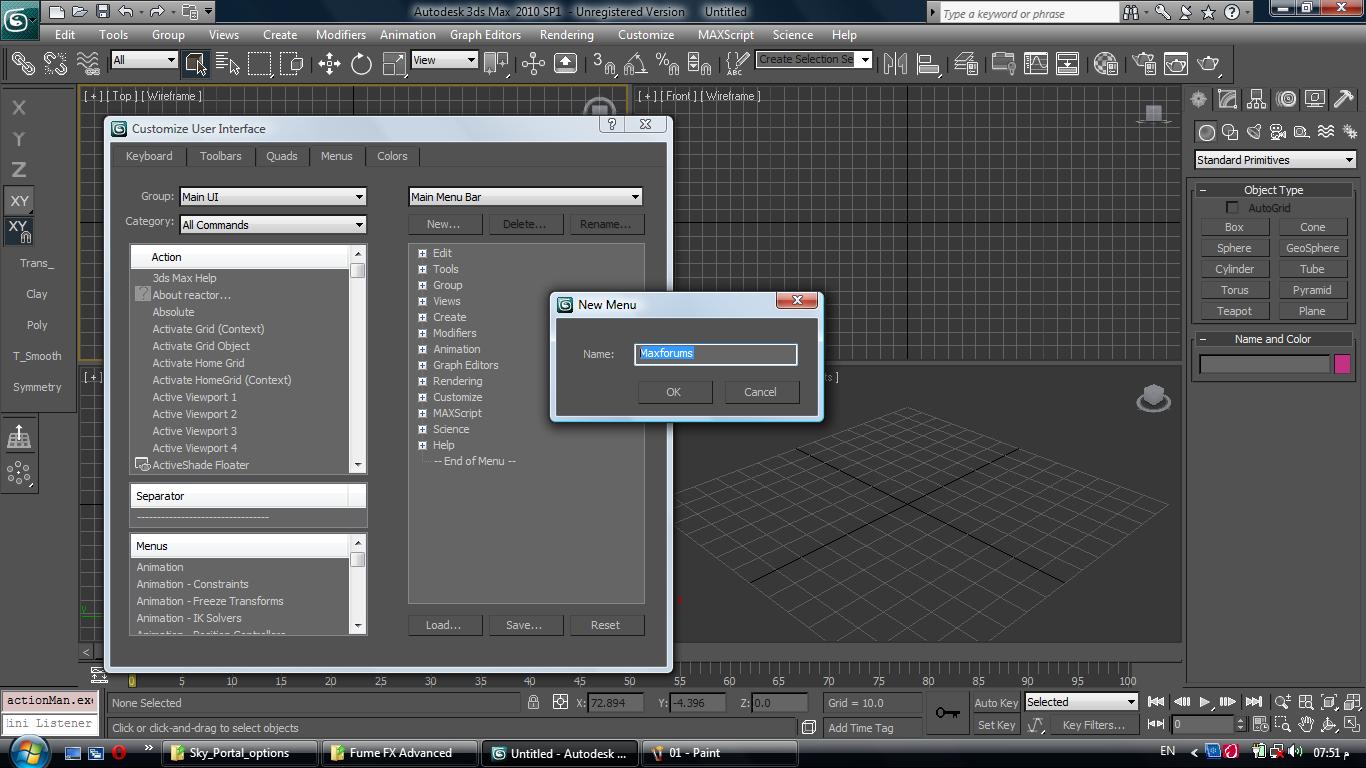Open Select by Name tool
This screenshot has height=768, width=1366.
point(228,64)
